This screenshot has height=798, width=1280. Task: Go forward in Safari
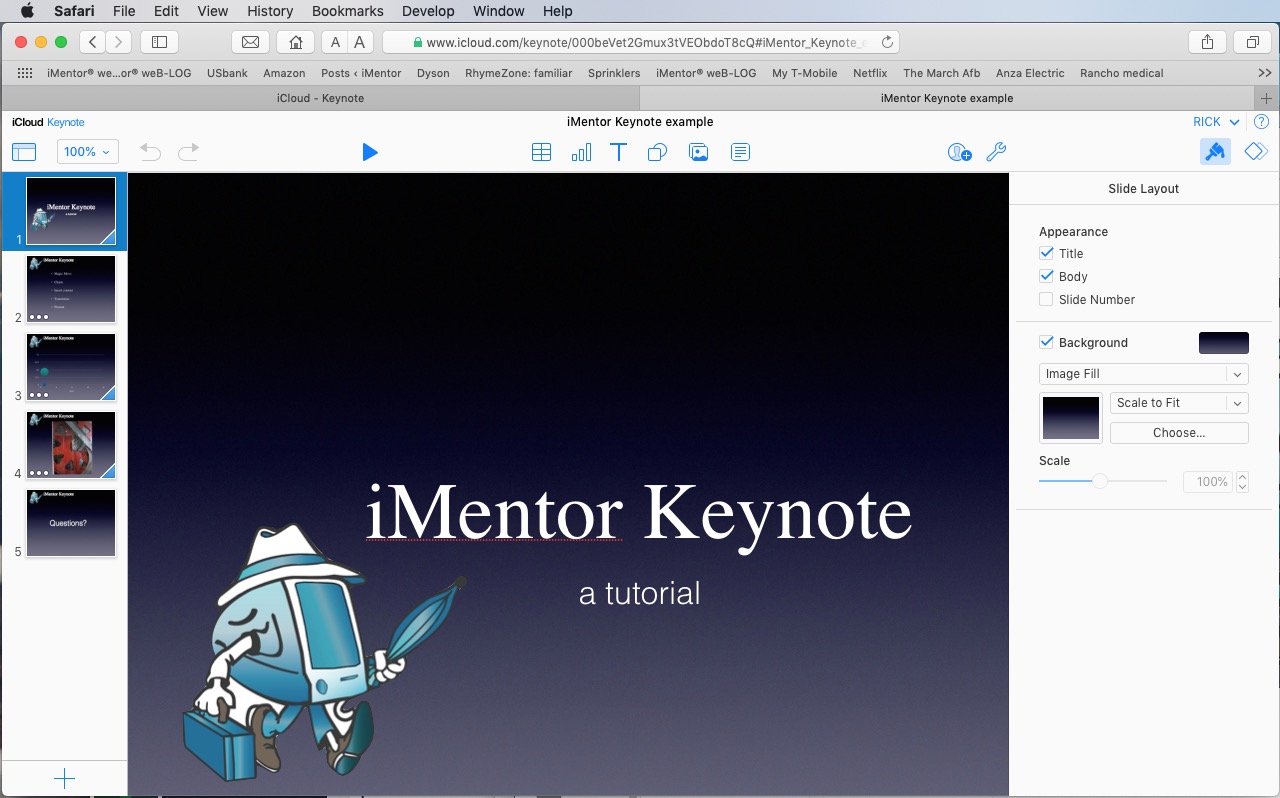tap(119, 42)
